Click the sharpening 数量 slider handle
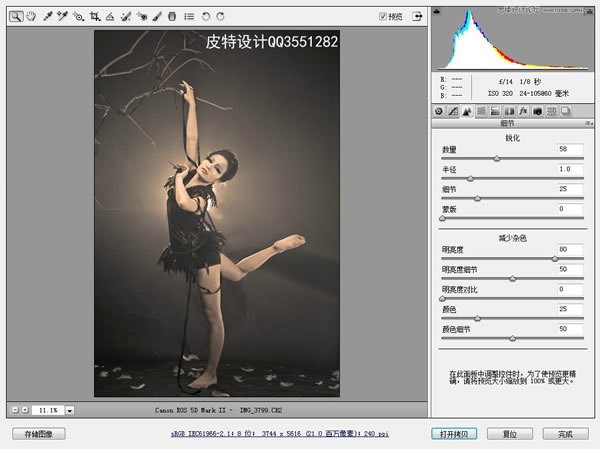The height and width of the screenshot is (449, 600). coord(497,158)
